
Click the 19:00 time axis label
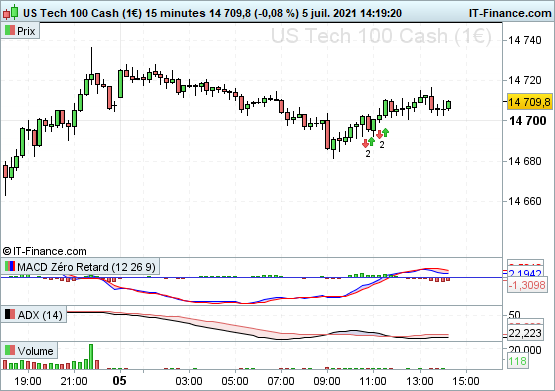point(28,381)
